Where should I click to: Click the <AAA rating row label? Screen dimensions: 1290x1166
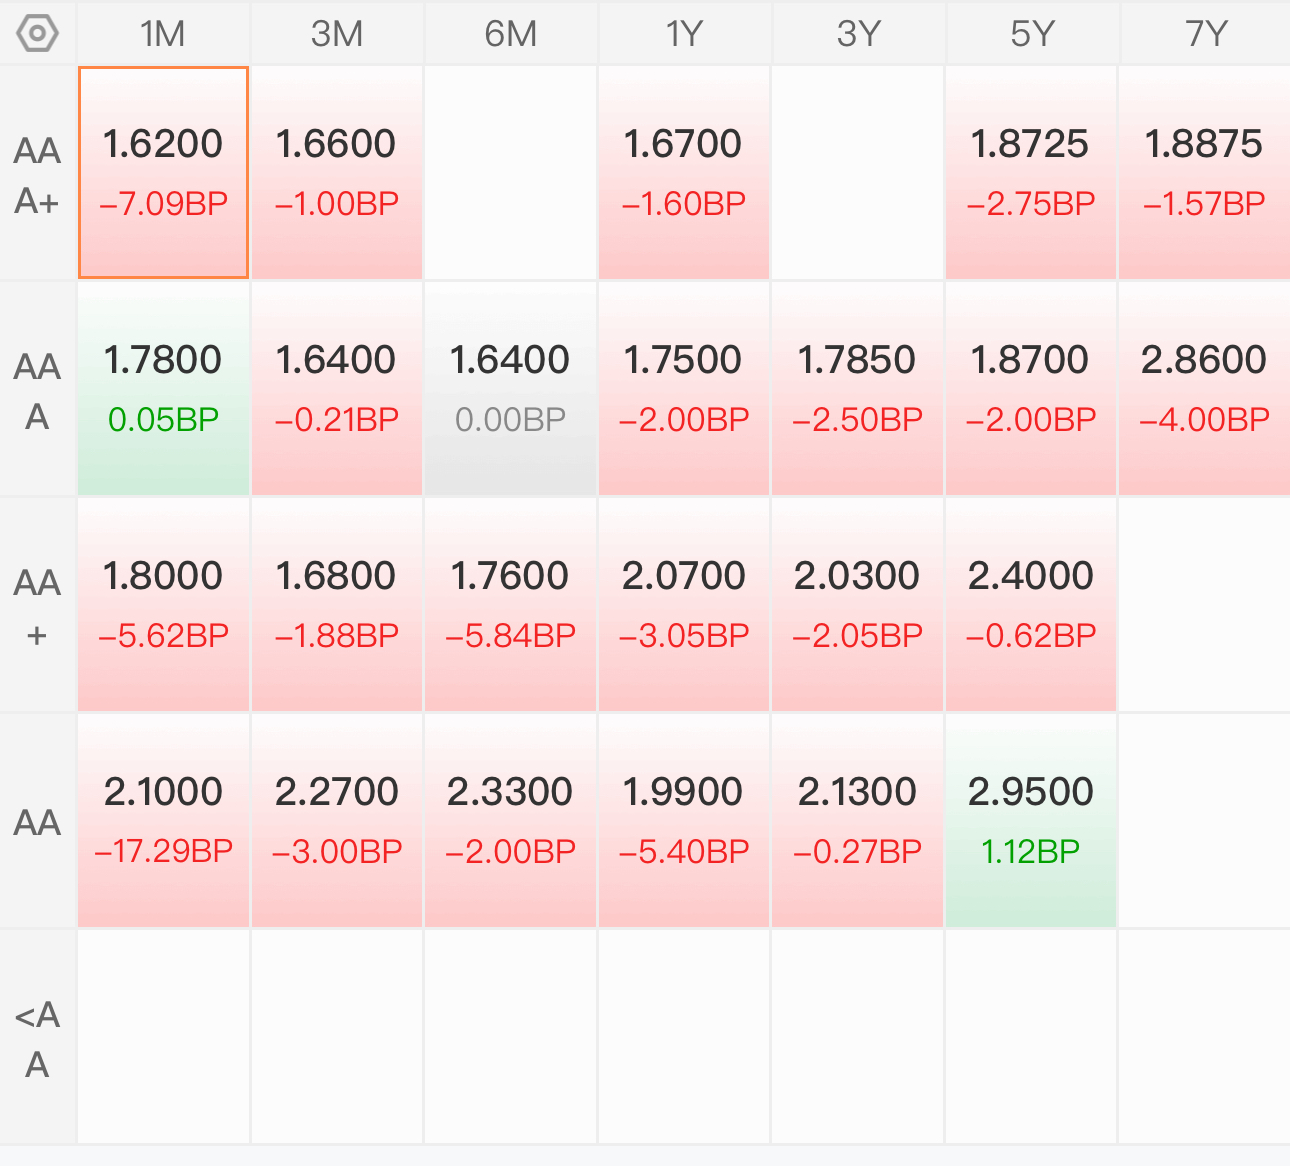tap(38, 1038)
